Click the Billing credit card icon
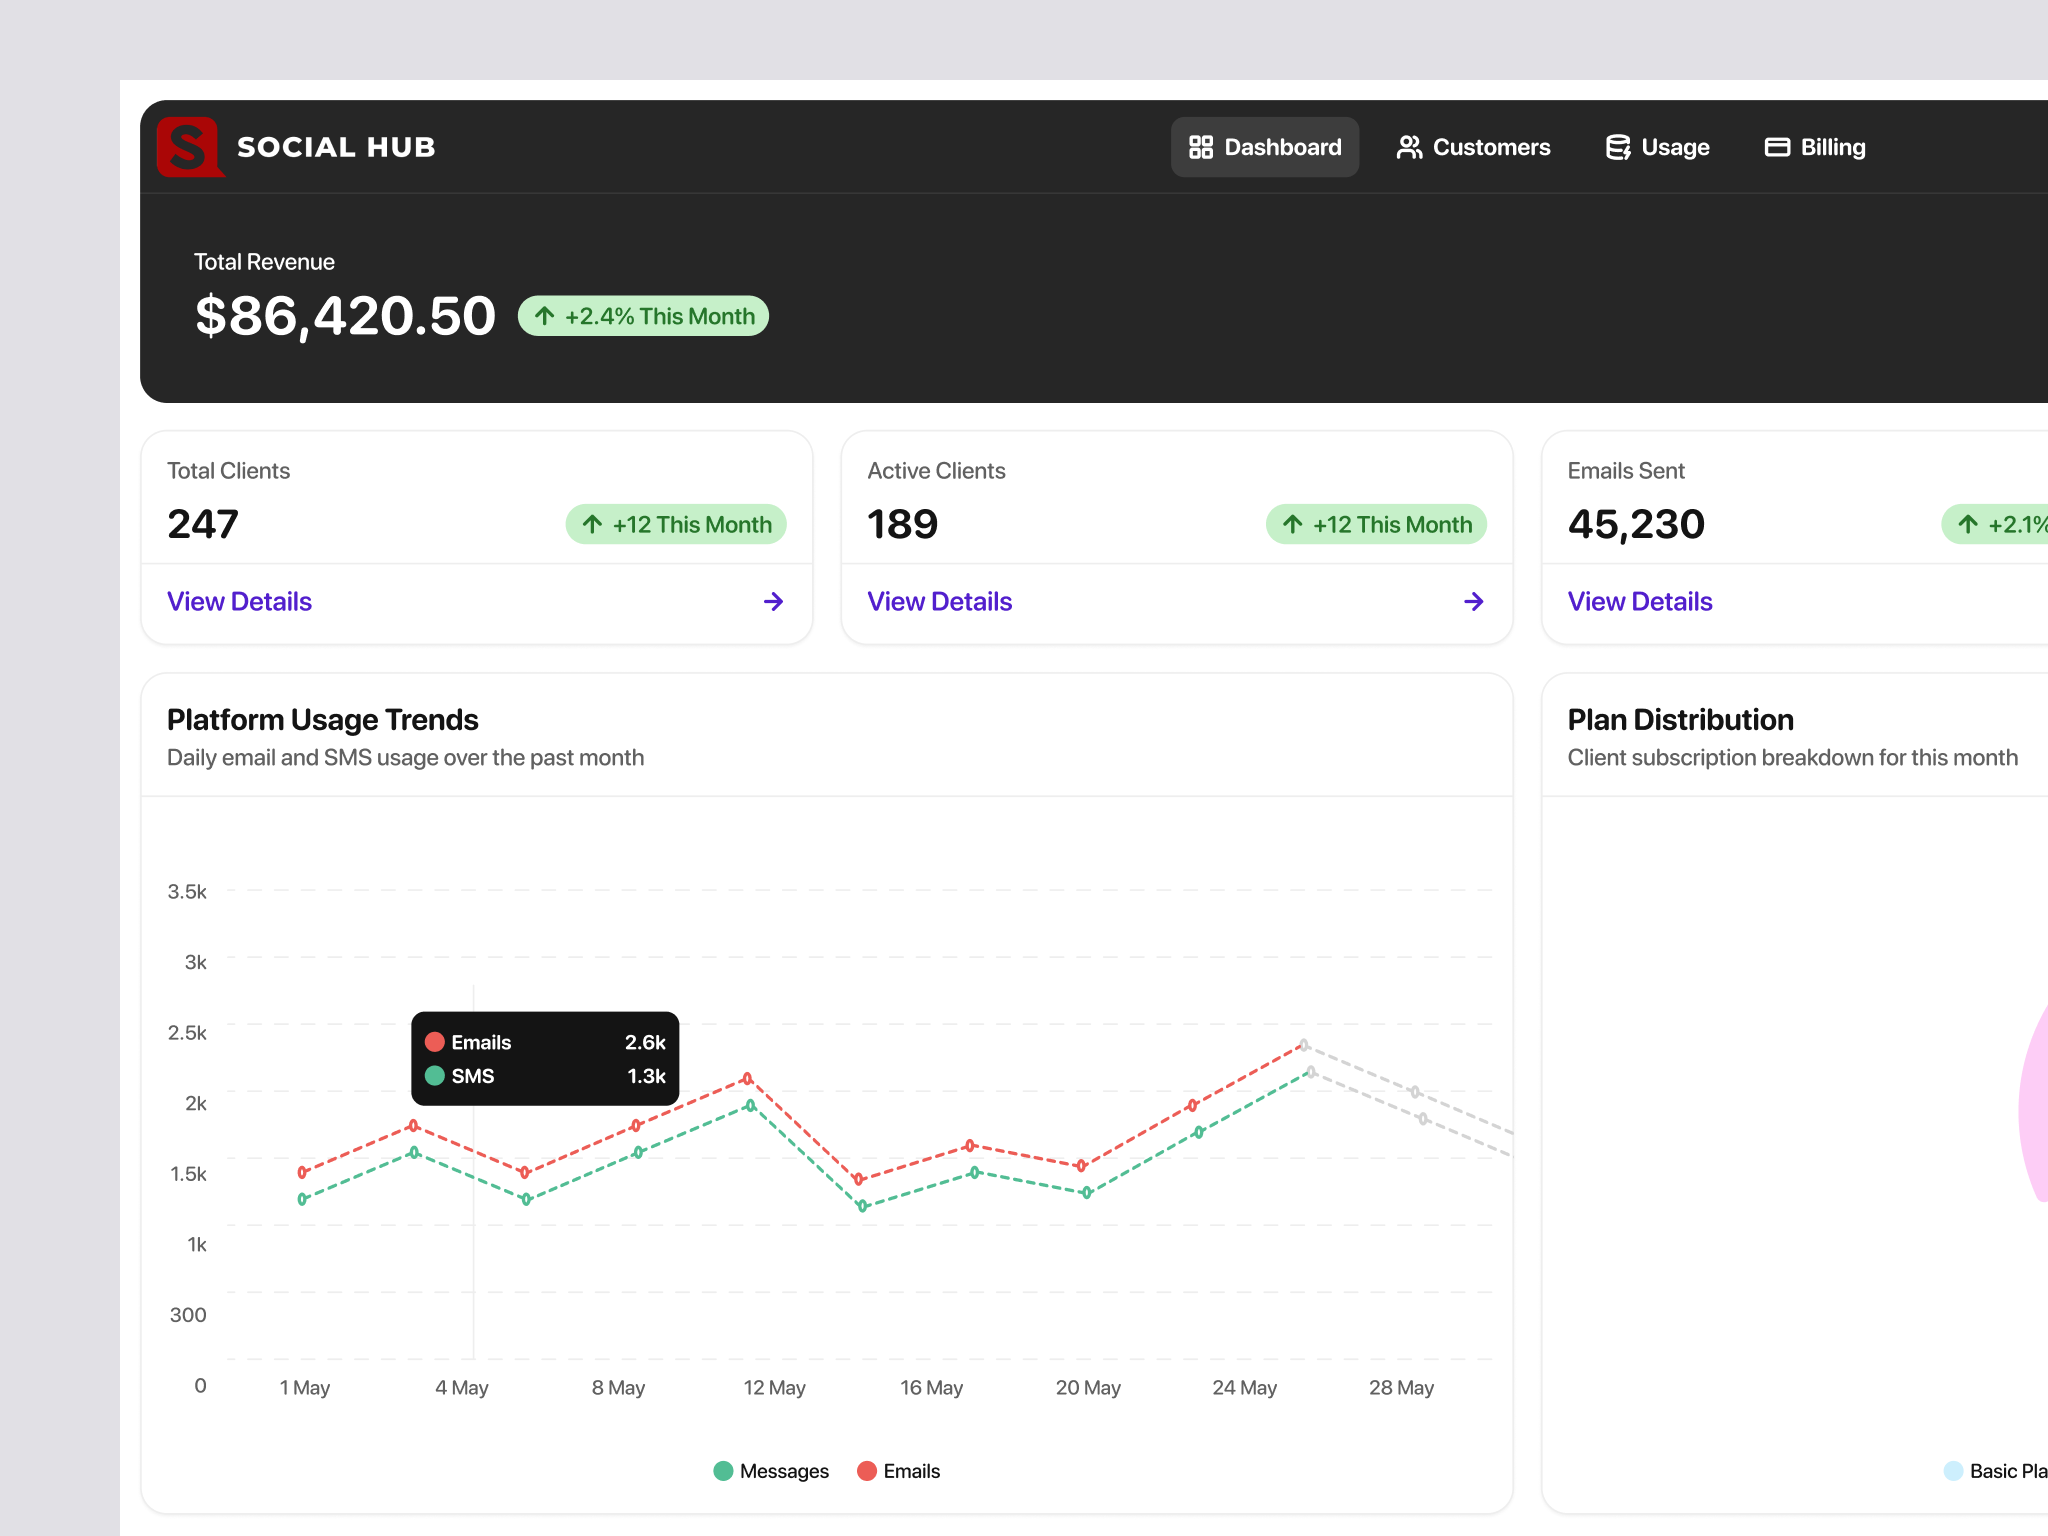The width and height of the screenshot is (2048, 1536). pos(1778,147)
